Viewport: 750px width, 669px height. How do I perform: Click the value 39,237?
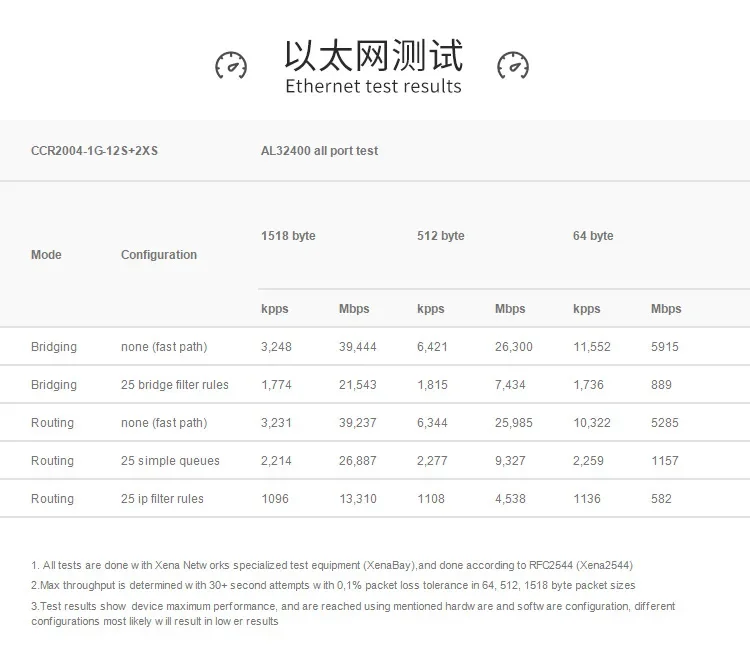(x=358, y=423)
